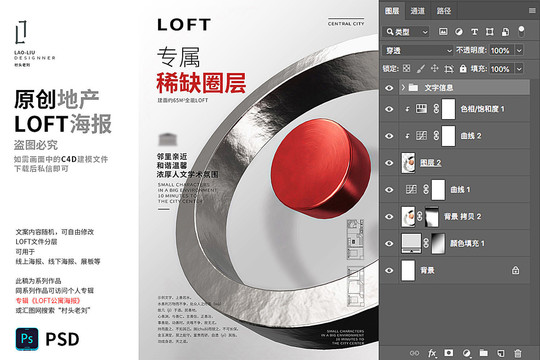The image size is (540, 360).
Task: Select the 图层 2 layer name
Action: (430, 163)
